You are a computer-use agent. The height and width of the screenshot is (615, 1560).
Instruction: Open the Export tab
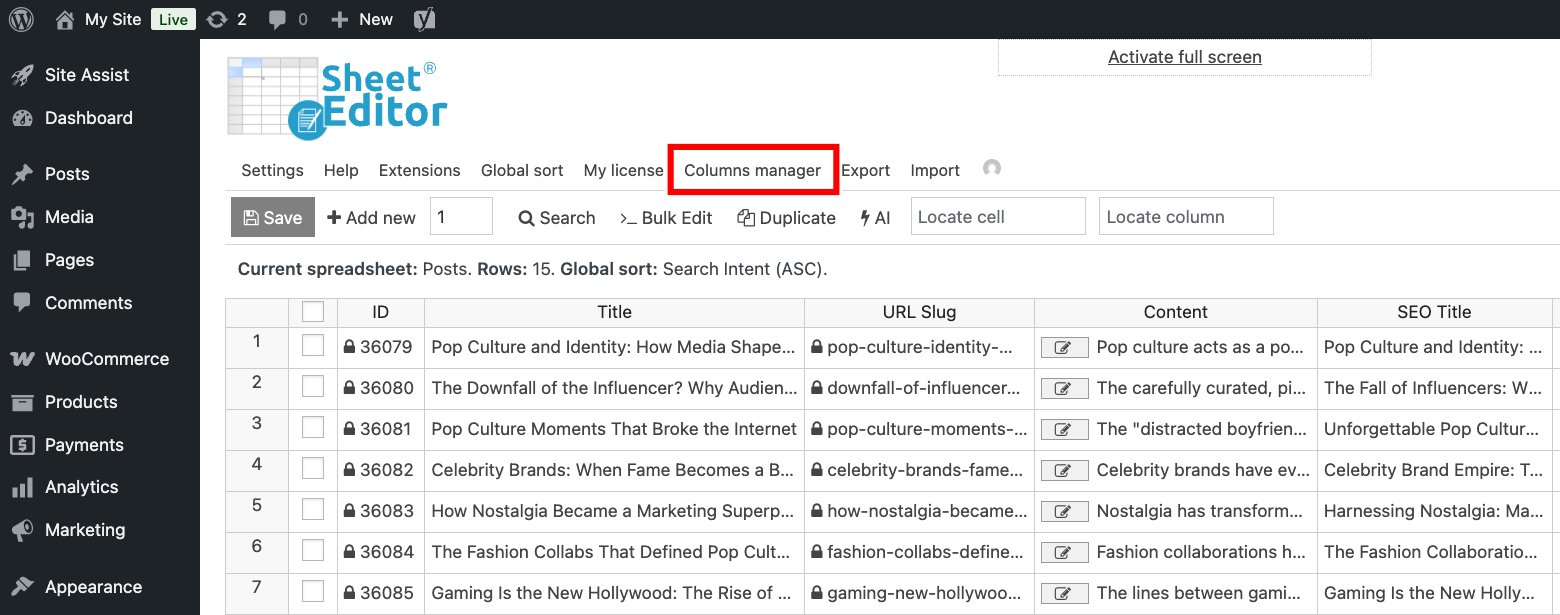click(x=865, y=169)
